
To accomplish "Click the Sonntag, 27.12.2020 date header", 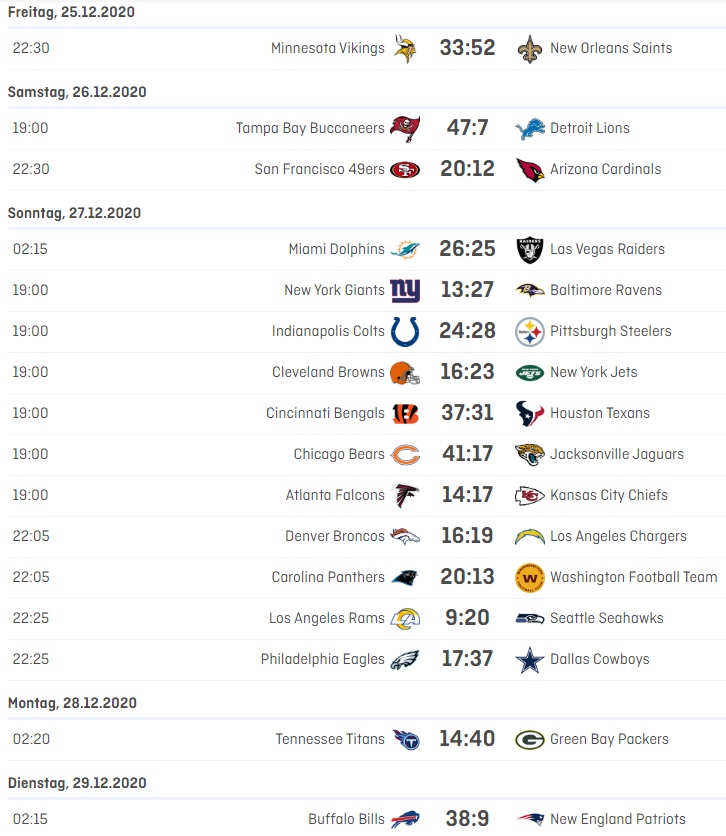I will 74,213.
